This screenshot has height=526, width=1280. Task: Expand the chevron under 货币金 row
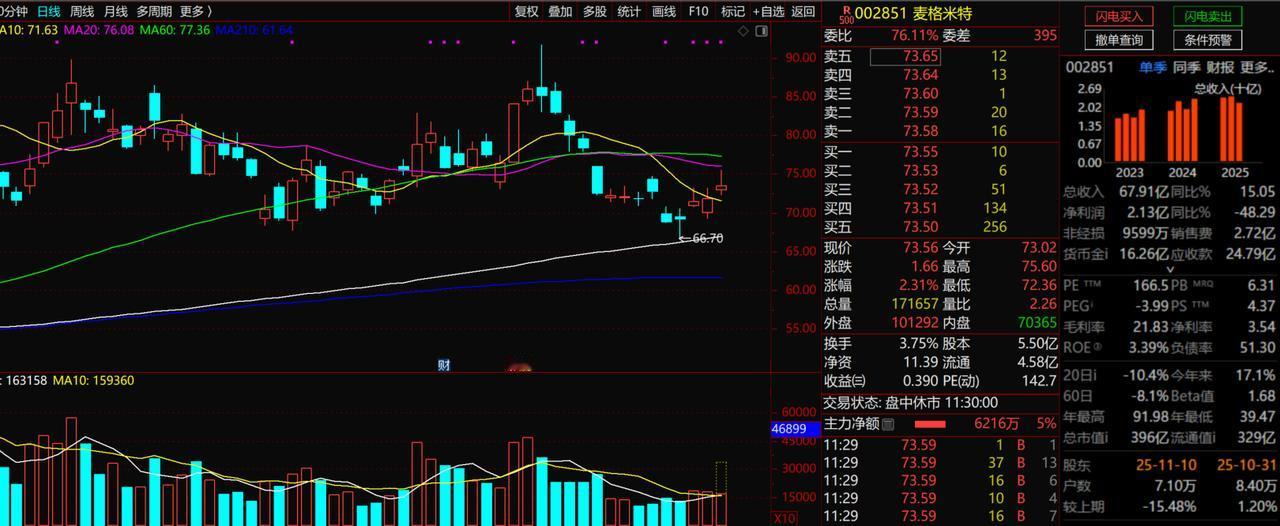click(x=1171, y=269)
